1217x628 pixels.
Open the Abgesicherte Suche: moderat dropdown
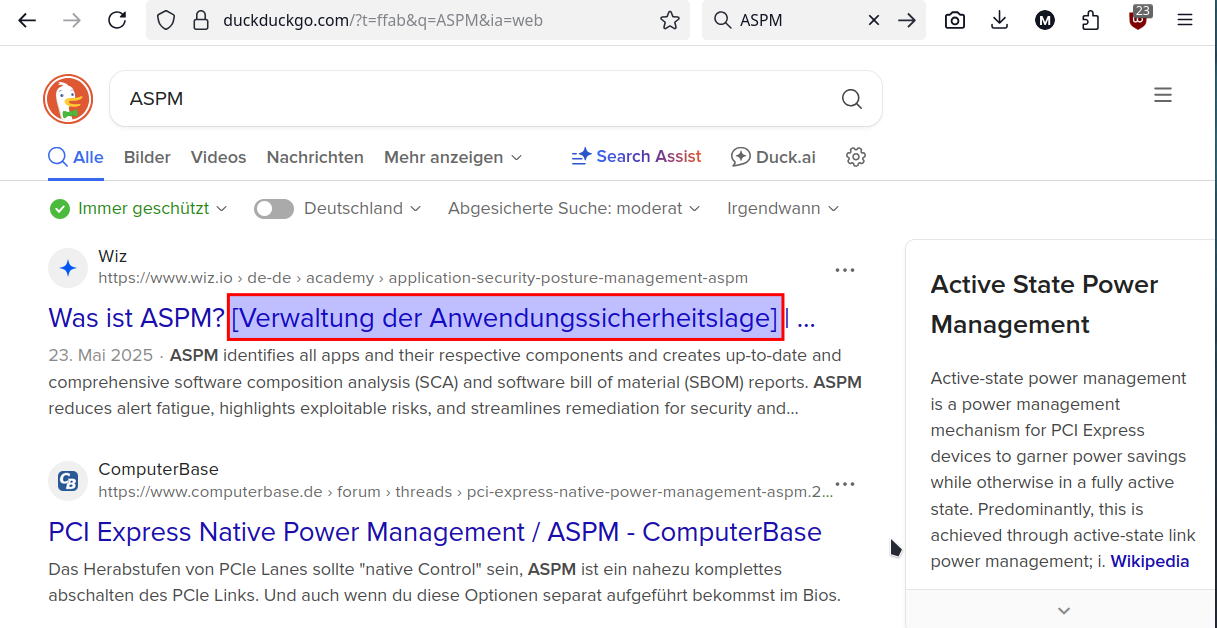pos(574,209)
